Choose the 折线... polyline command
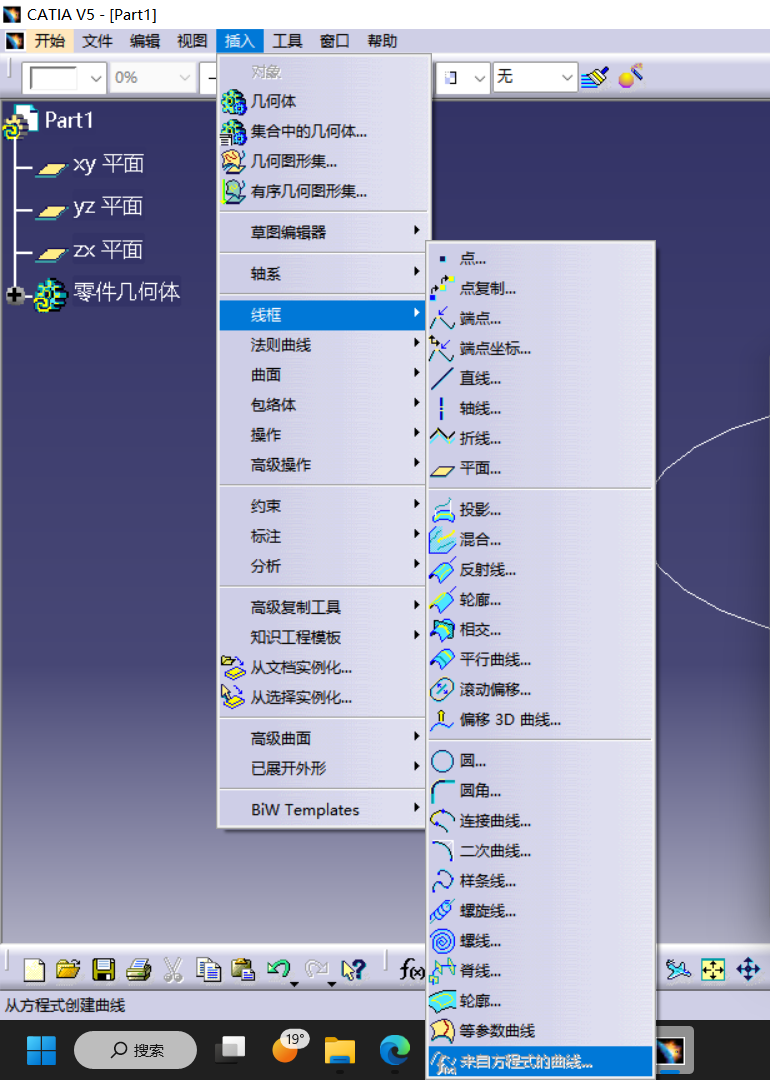The image size is (770, 1080). tap(540, 438)
